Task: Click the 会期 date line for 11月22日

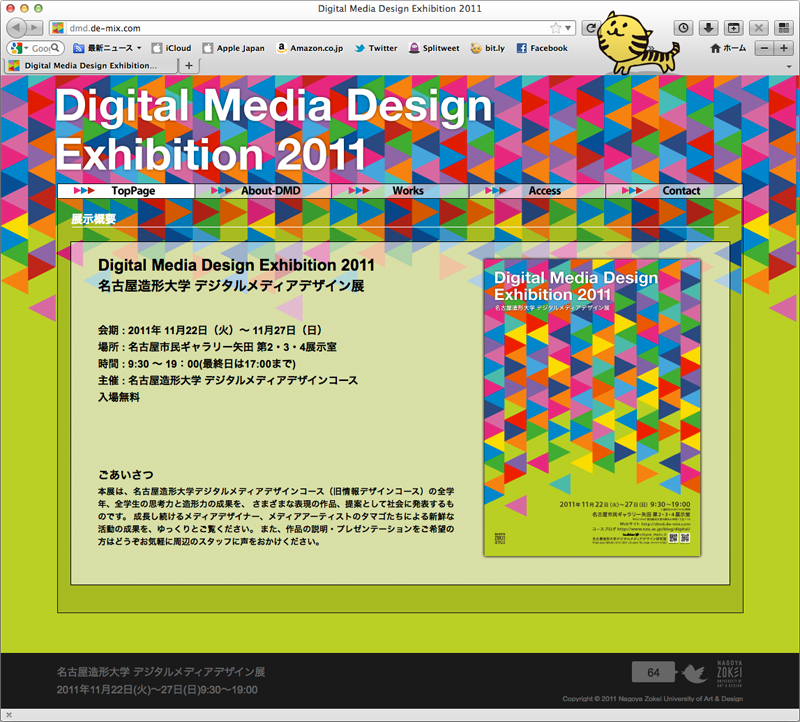Action: point(210,330)
